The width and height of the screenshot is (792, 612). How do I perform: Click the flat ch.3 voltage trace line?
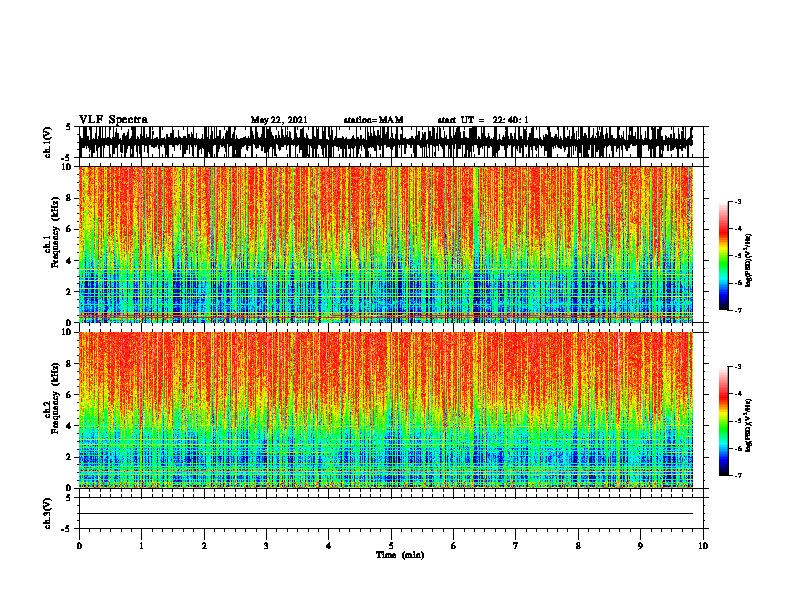386,514
